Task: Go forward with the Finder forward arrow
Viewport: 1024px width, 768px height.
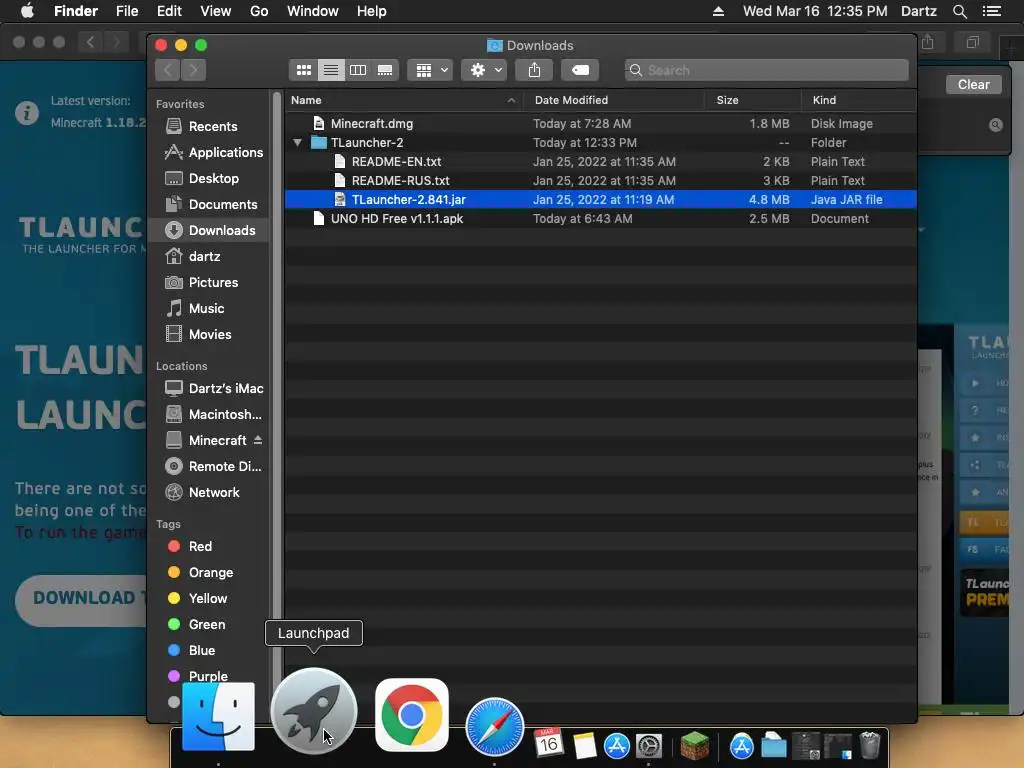Action: (x=193, y=70)
